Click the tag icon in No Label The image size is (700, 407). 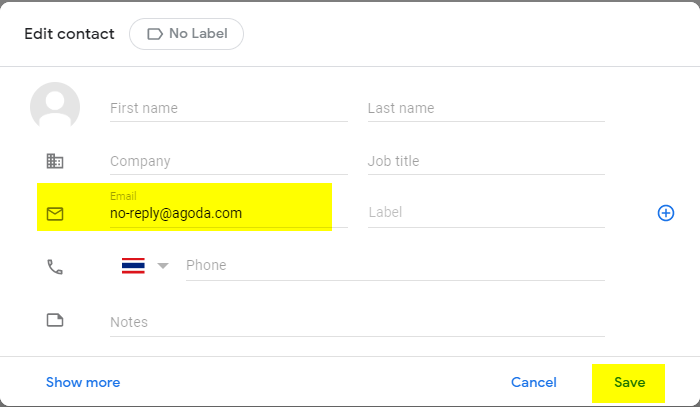pyautogui.click(x=155, y=34)
